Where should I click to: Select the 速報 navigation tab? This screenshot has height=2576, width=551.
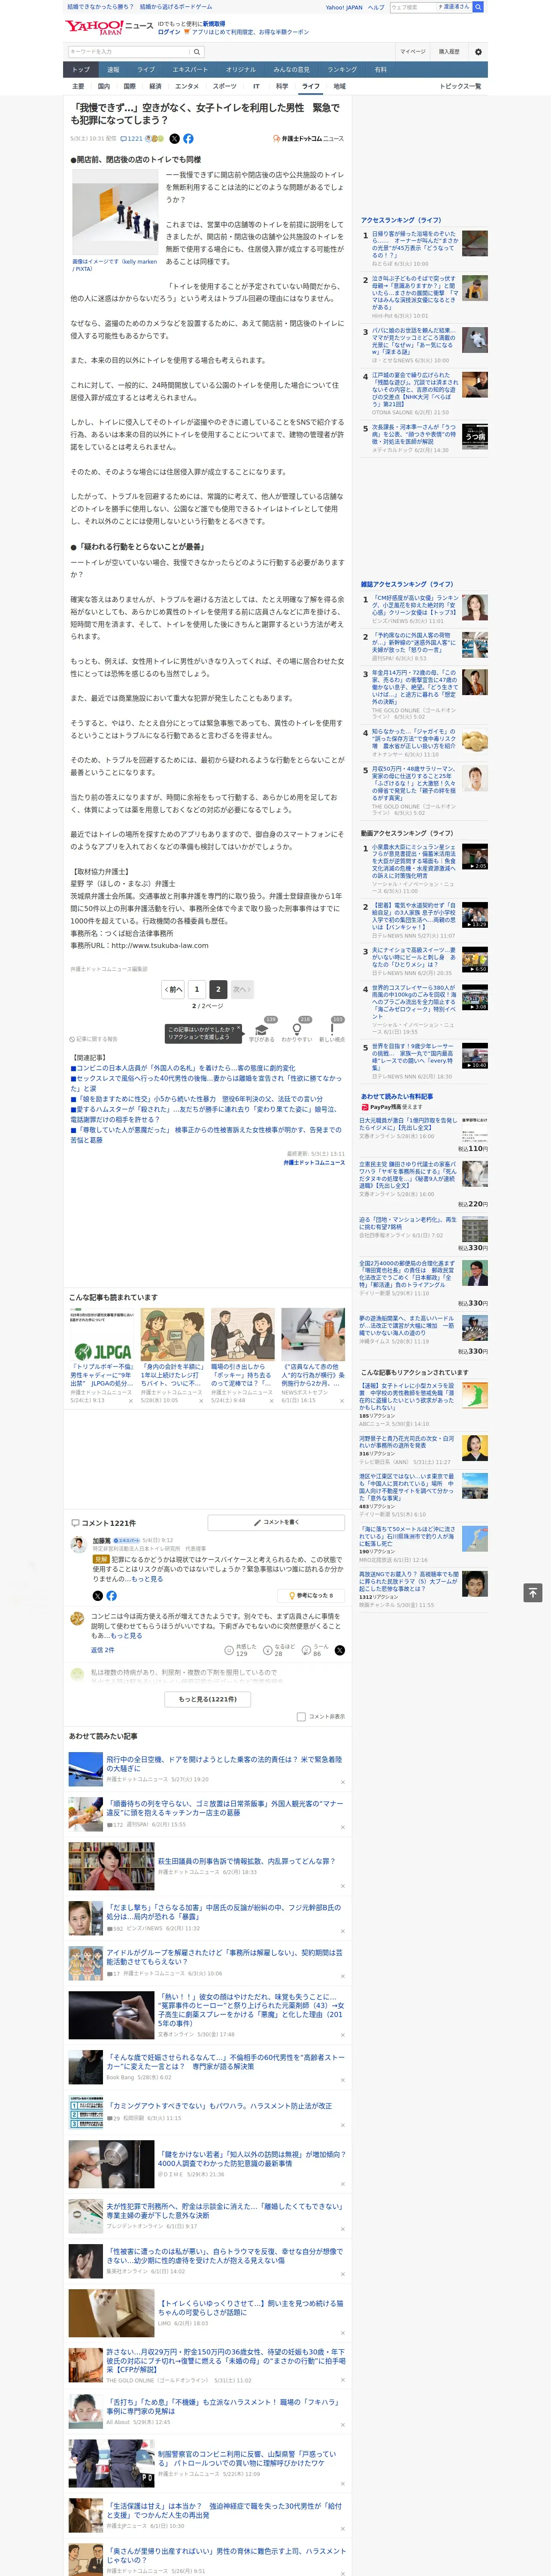tap(113, 70)
